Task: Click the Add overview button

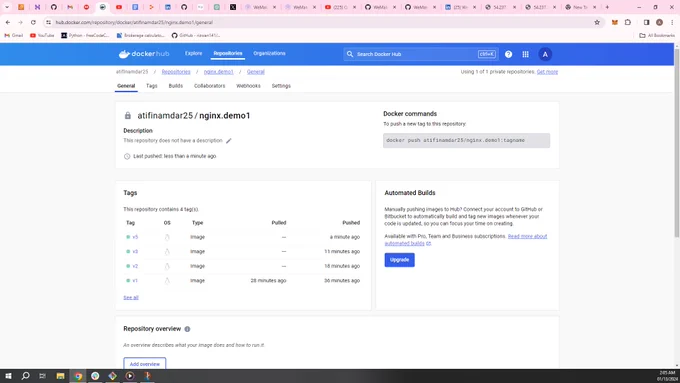Action: click(145, 363)
